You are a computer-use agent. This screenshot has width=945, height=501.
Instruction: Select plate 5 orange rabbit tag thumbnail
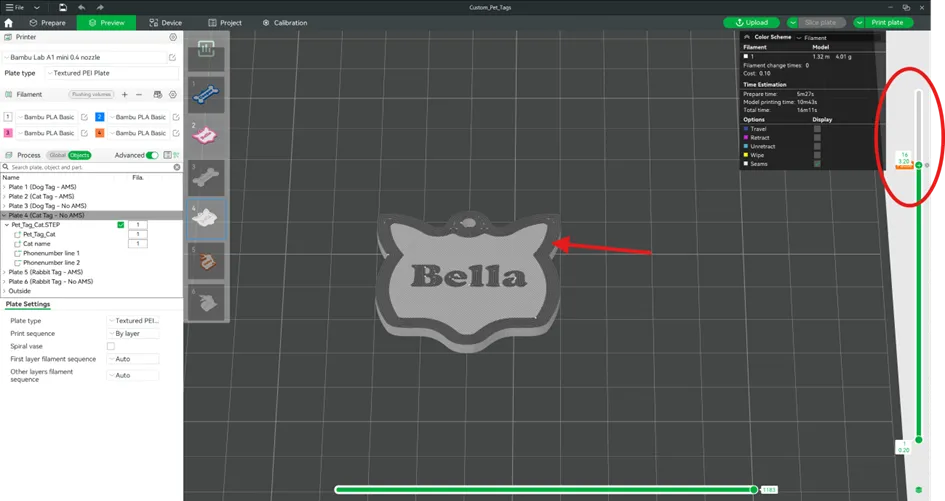point(206,261)
